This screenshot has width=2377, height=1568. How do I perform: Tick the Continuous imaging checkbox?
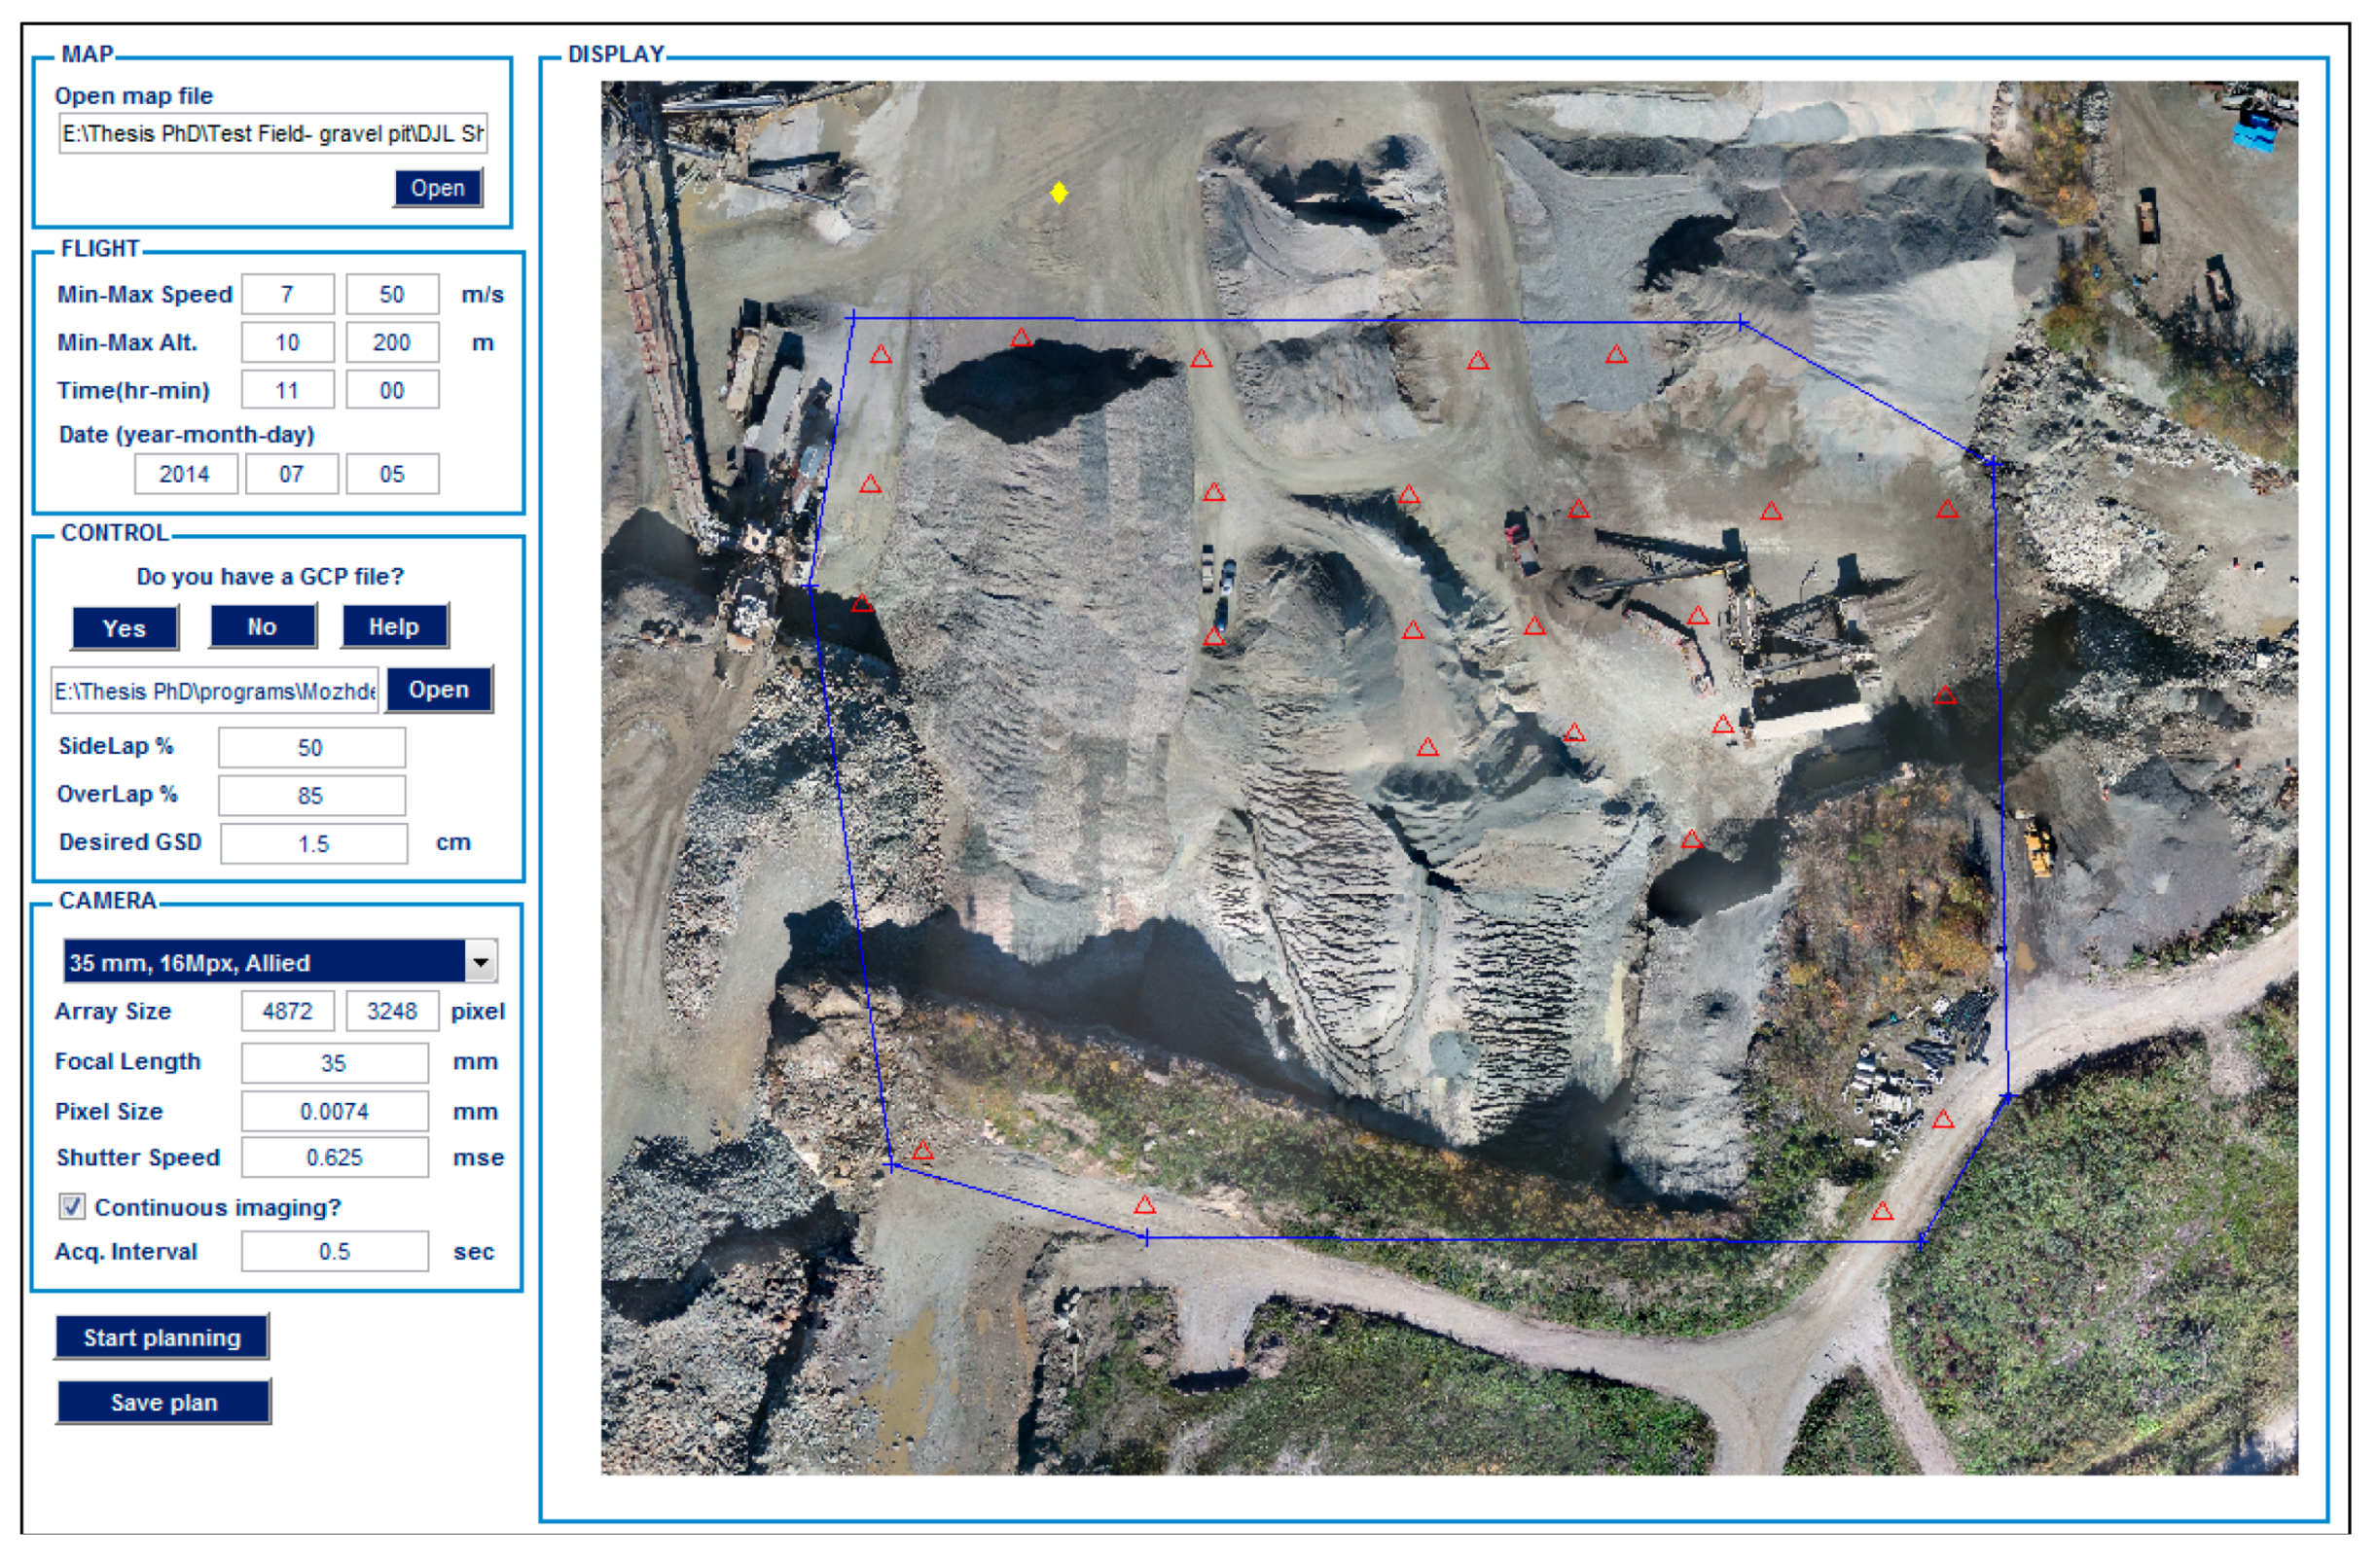[72, 1208]
